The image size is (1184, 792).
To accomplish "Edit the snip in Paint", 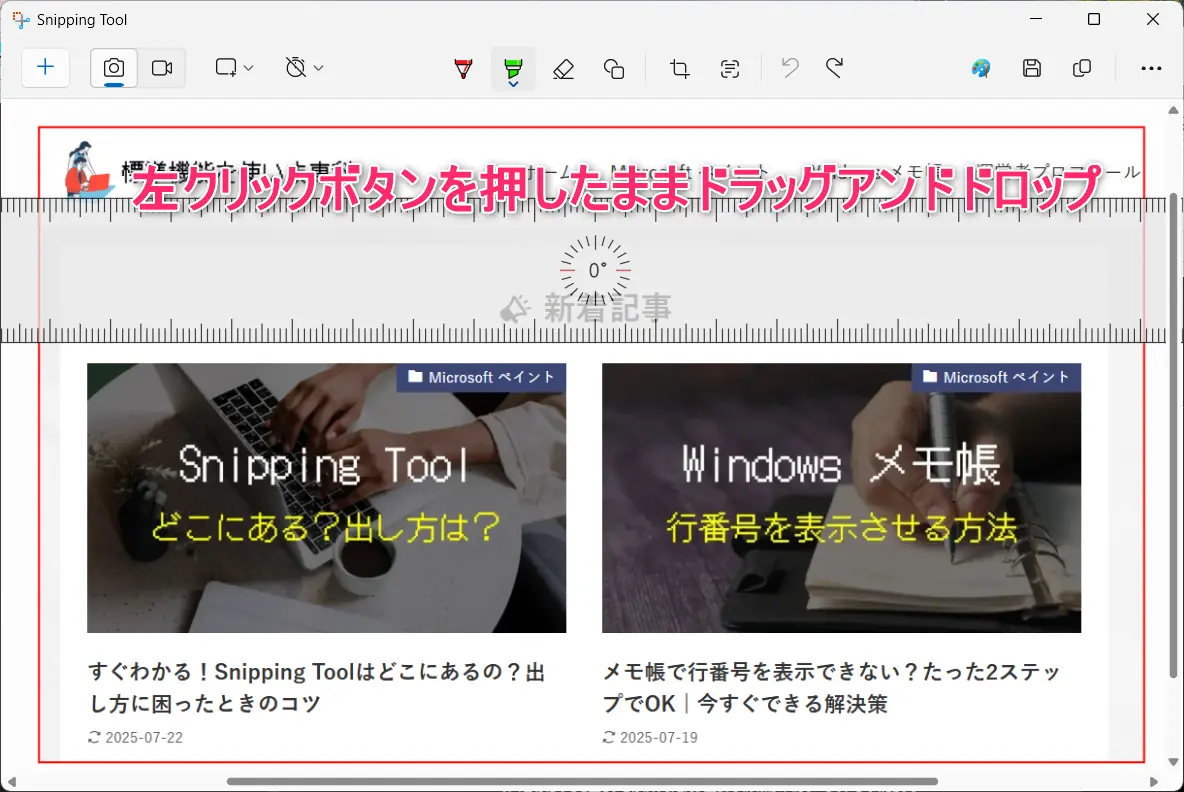I will 981,69.
